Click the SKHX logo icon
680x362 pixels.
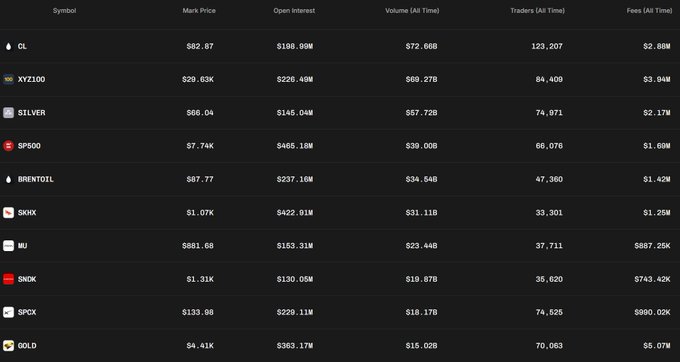[8, 213]
